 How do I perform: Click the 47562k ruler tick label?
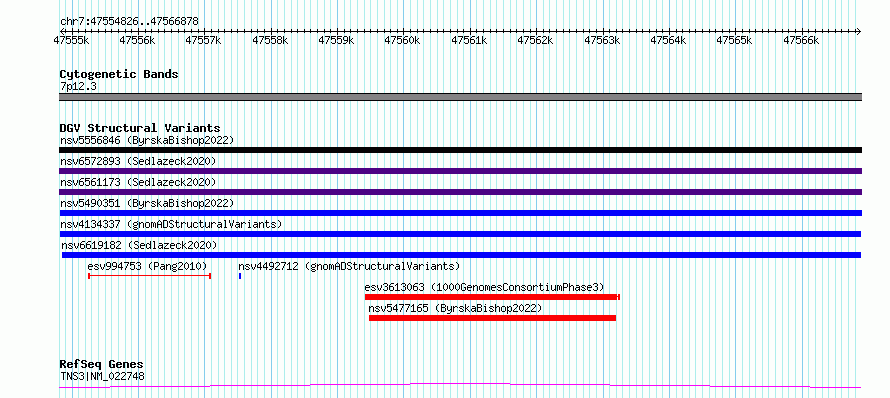(536, 40)
